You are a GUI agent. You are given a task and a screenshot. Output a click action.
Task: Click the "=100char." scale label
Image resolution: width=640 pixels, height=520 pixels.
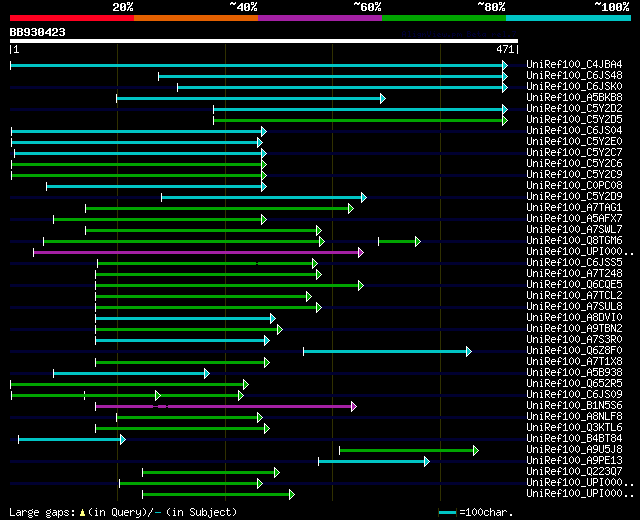click(486, 513)
